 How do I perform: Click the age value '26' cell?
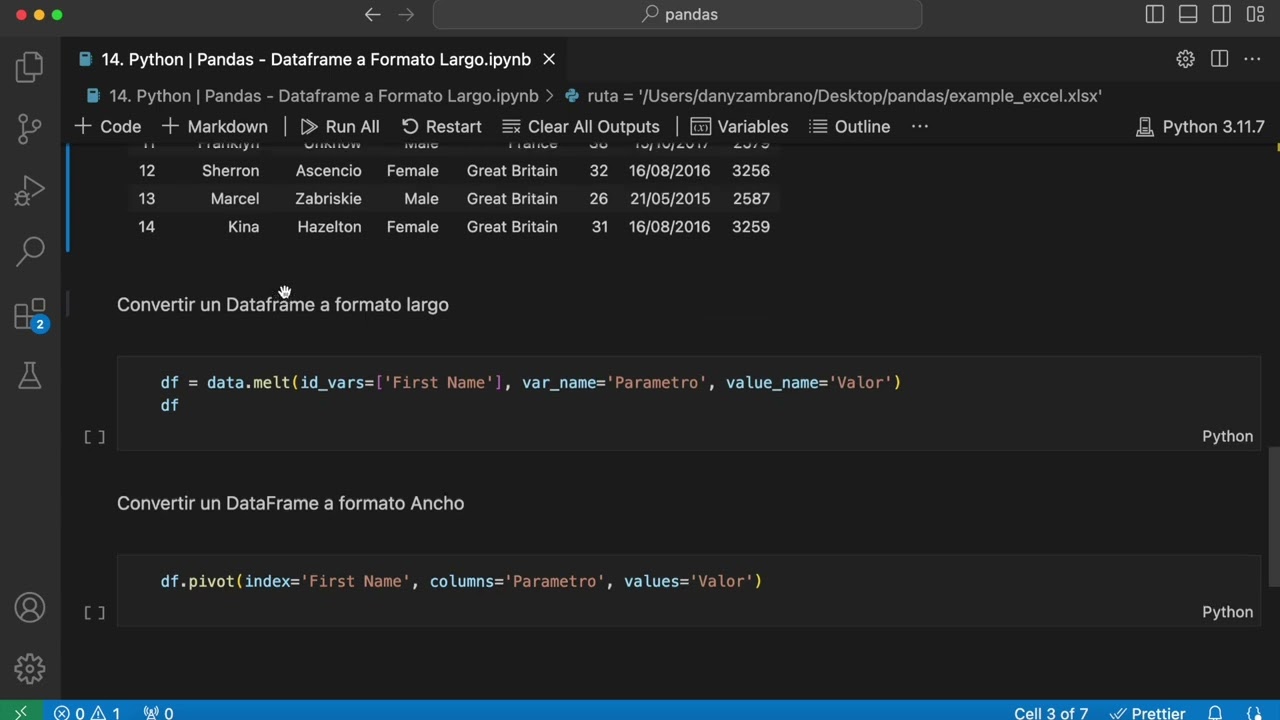pyautogui.click(x=598, y=199)
